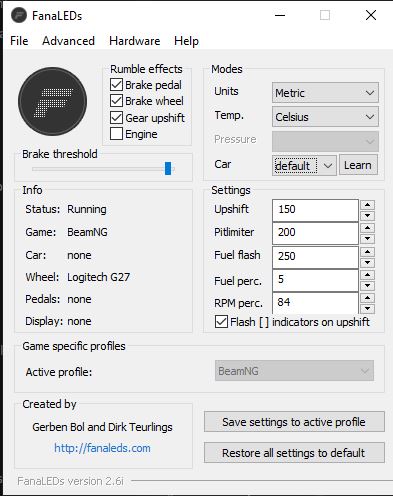Click Gerben Bol and Dirk Teurlings text
This screenshot has height=496, width=393.
(x=102, y=427)
